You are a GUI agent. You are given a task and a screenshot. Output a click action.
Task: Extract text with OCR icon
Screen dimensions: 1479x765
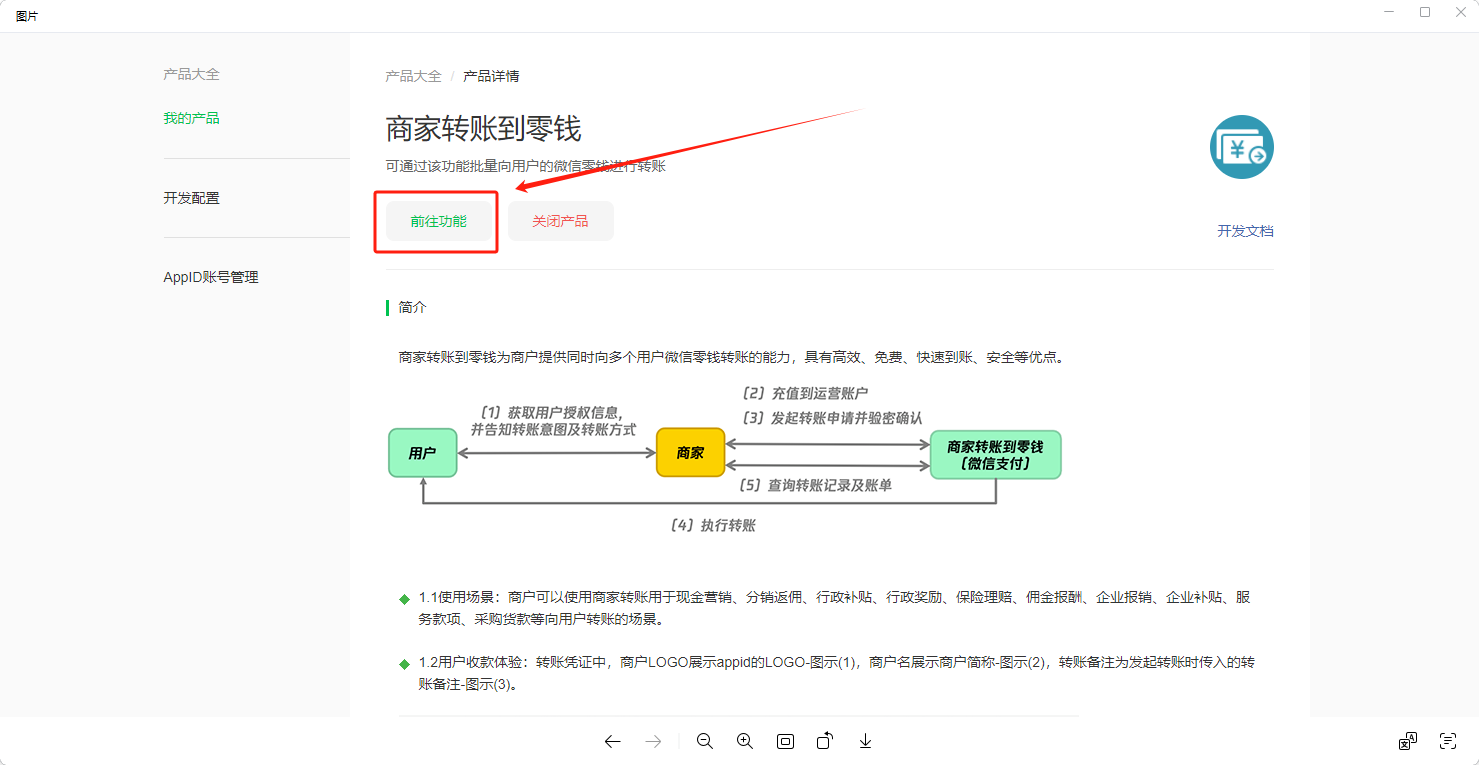(1447, 741)
